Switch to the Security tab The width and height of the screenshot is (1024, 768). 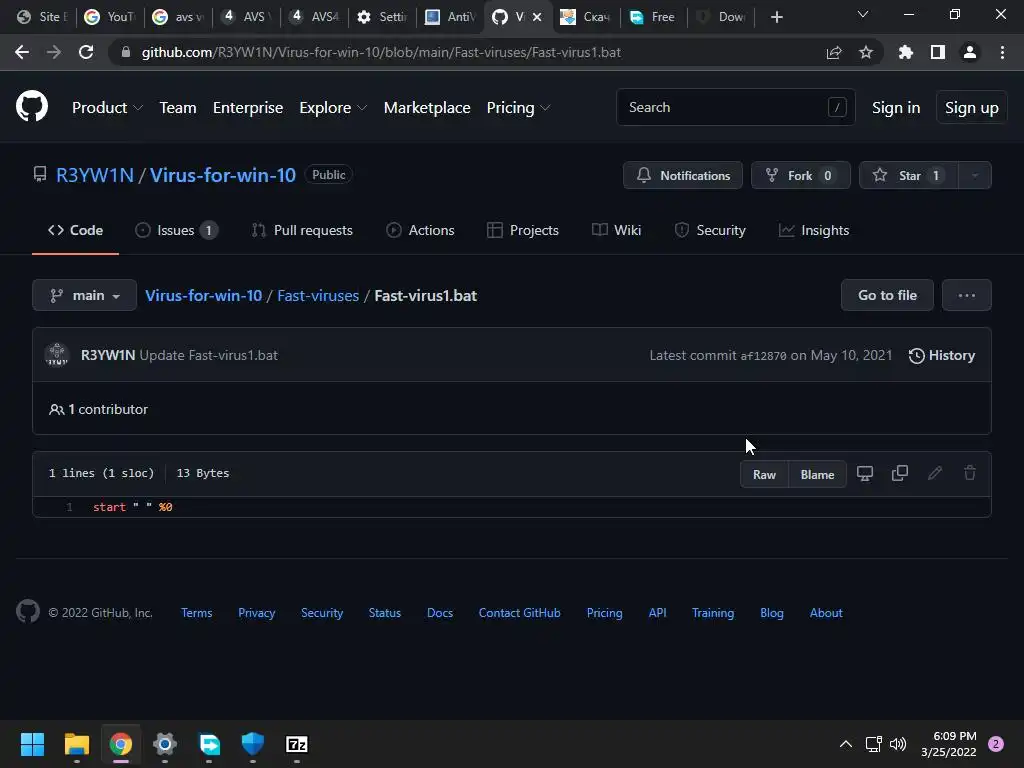(710, 231)
